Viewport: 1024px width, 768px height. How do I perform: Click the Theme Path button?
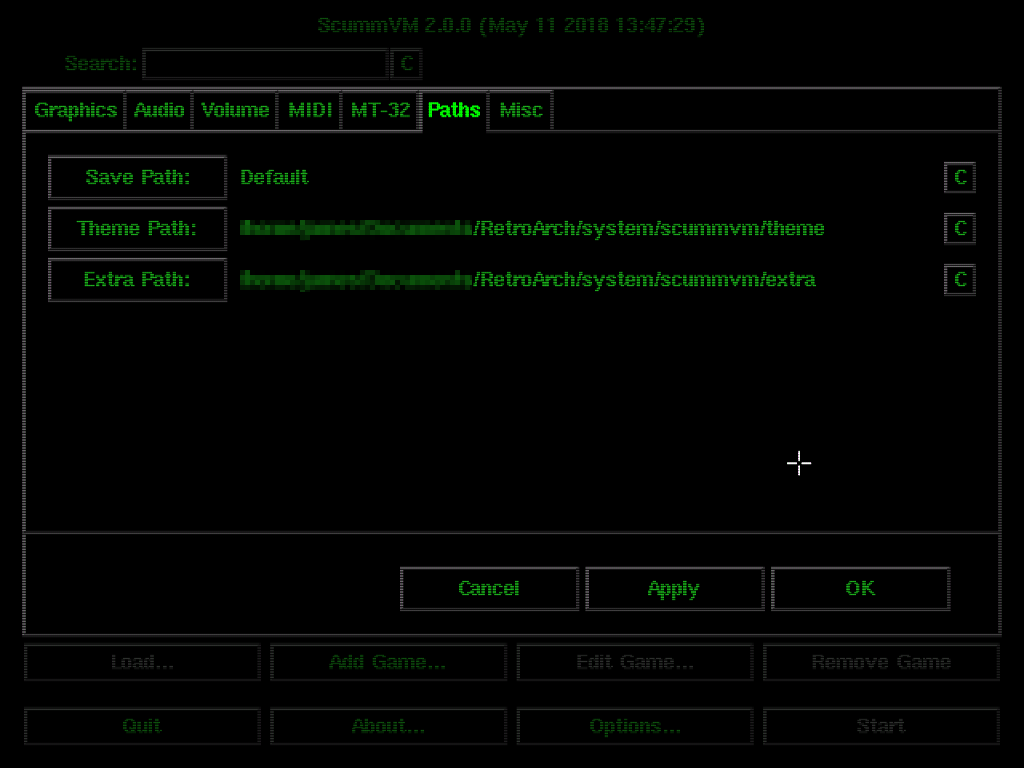click(x=138, y=229)
